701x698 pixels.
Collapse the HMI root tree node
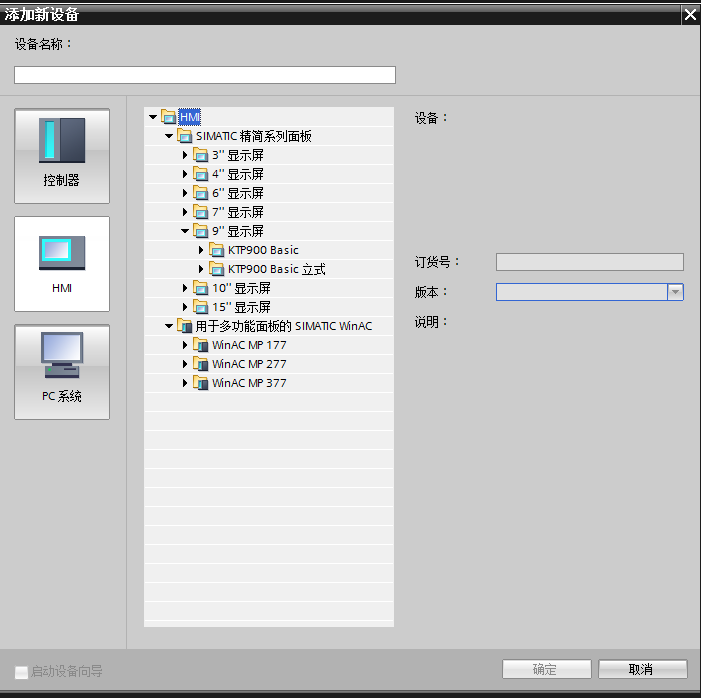click(153, 117)
